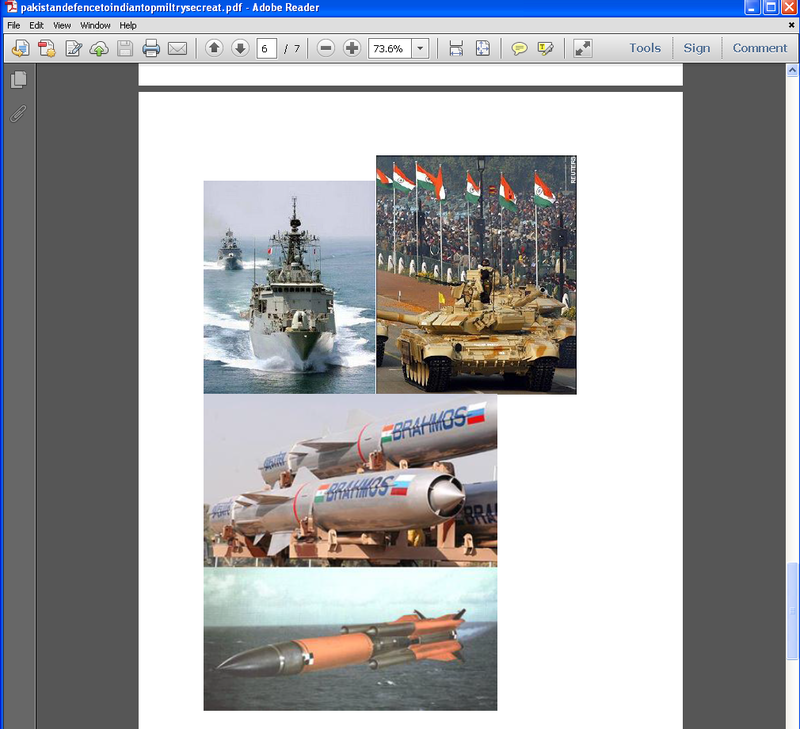
Task: Click the fit one full page icon
Action: coord(483,48)
